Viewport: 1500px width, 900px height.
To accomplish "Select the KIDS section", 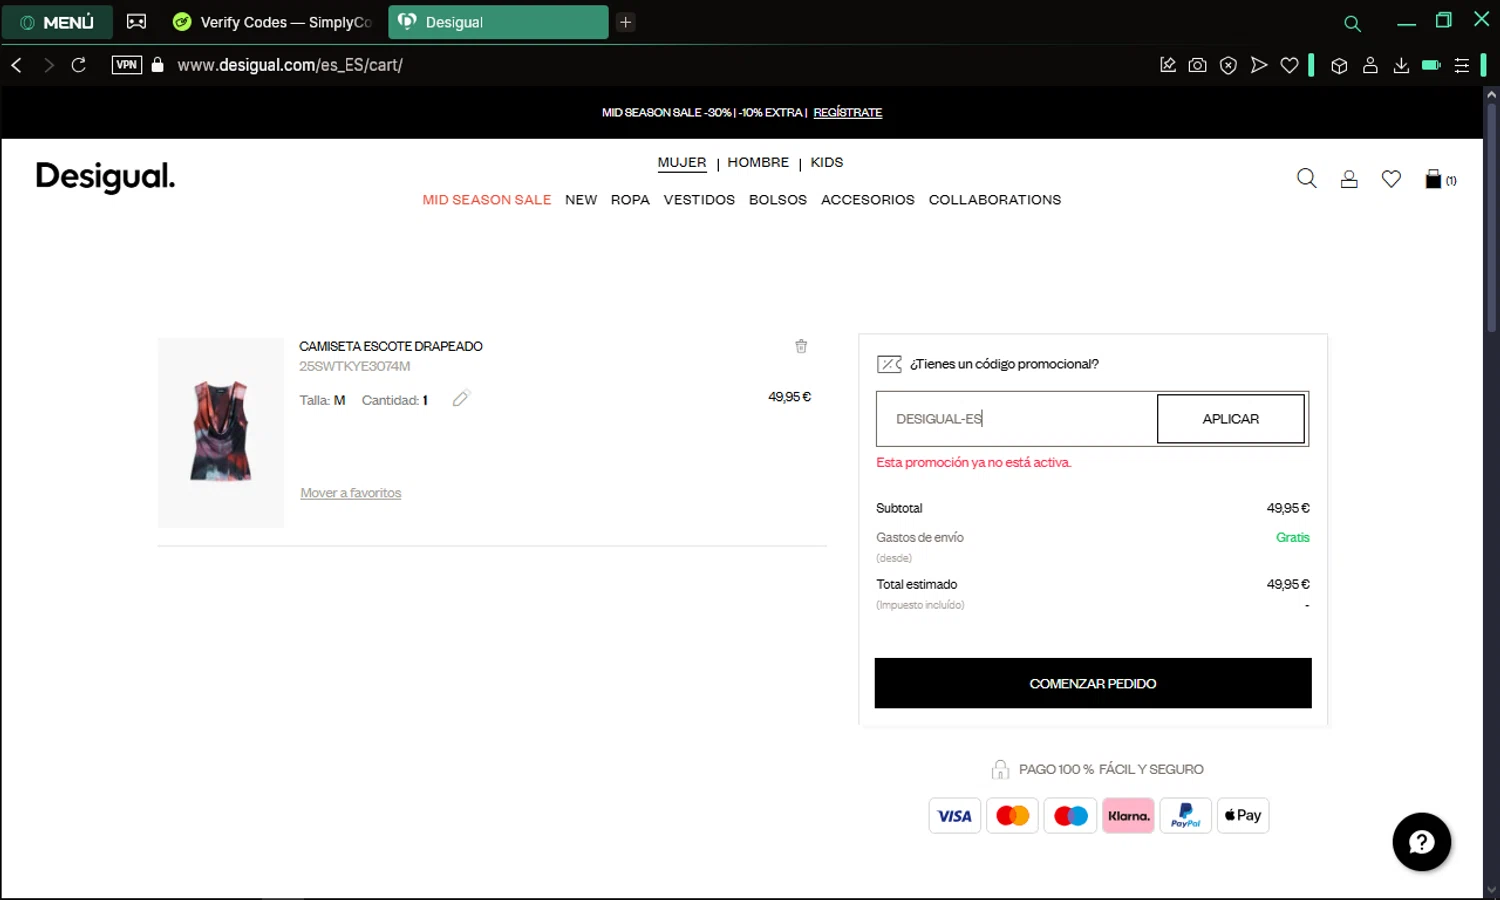I will (x=827, y=162).
